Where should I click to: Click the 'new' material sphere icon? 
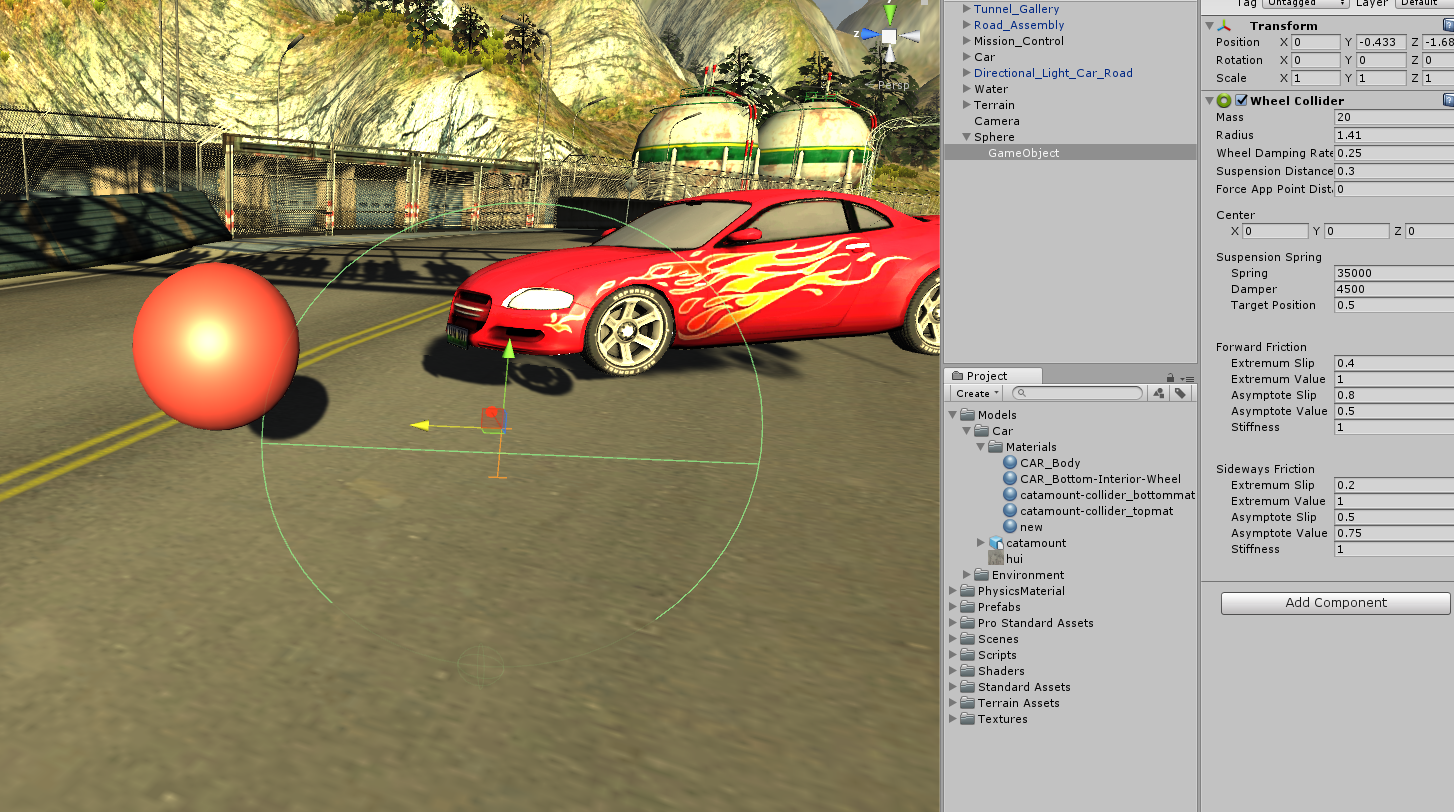(1010, 527)
